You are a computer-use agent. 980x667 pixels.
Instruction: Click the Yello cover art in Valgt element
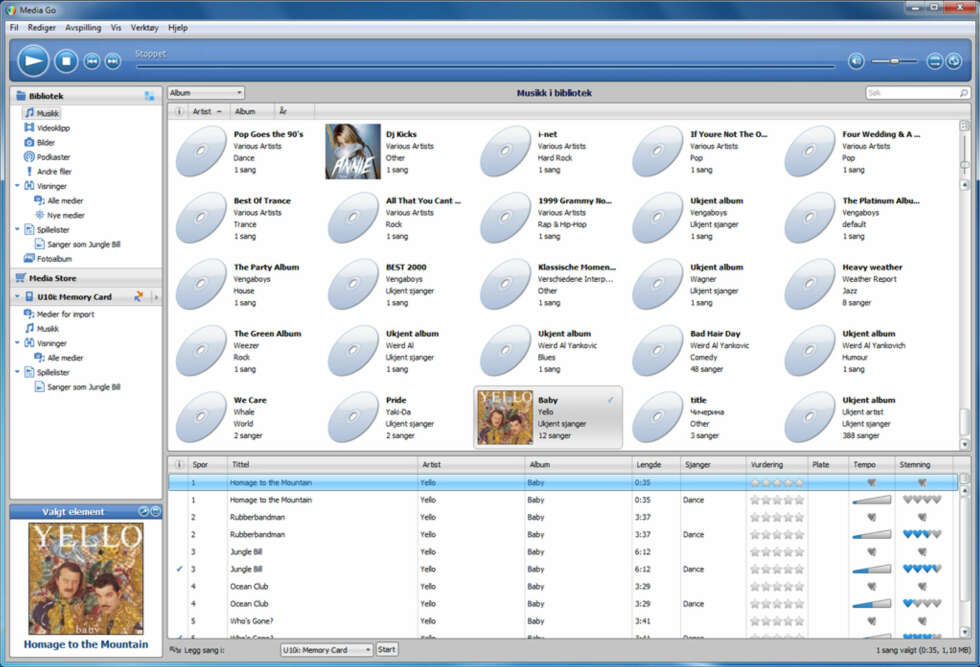point(86,579)
